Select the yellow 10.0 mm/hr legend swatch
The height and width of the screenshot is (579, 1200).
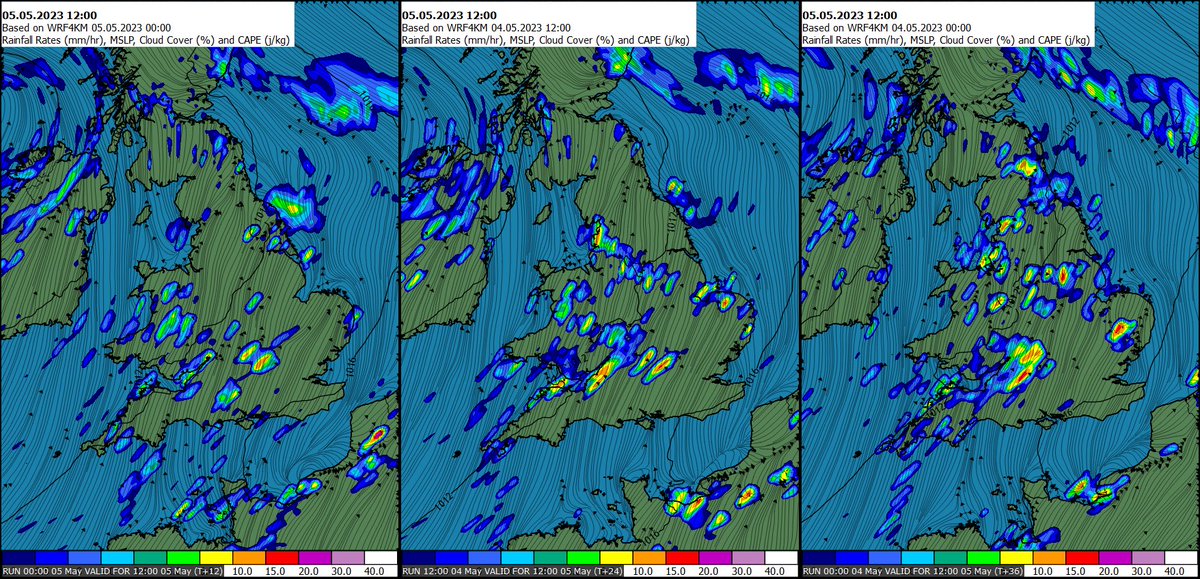click(x=217, y=561)
